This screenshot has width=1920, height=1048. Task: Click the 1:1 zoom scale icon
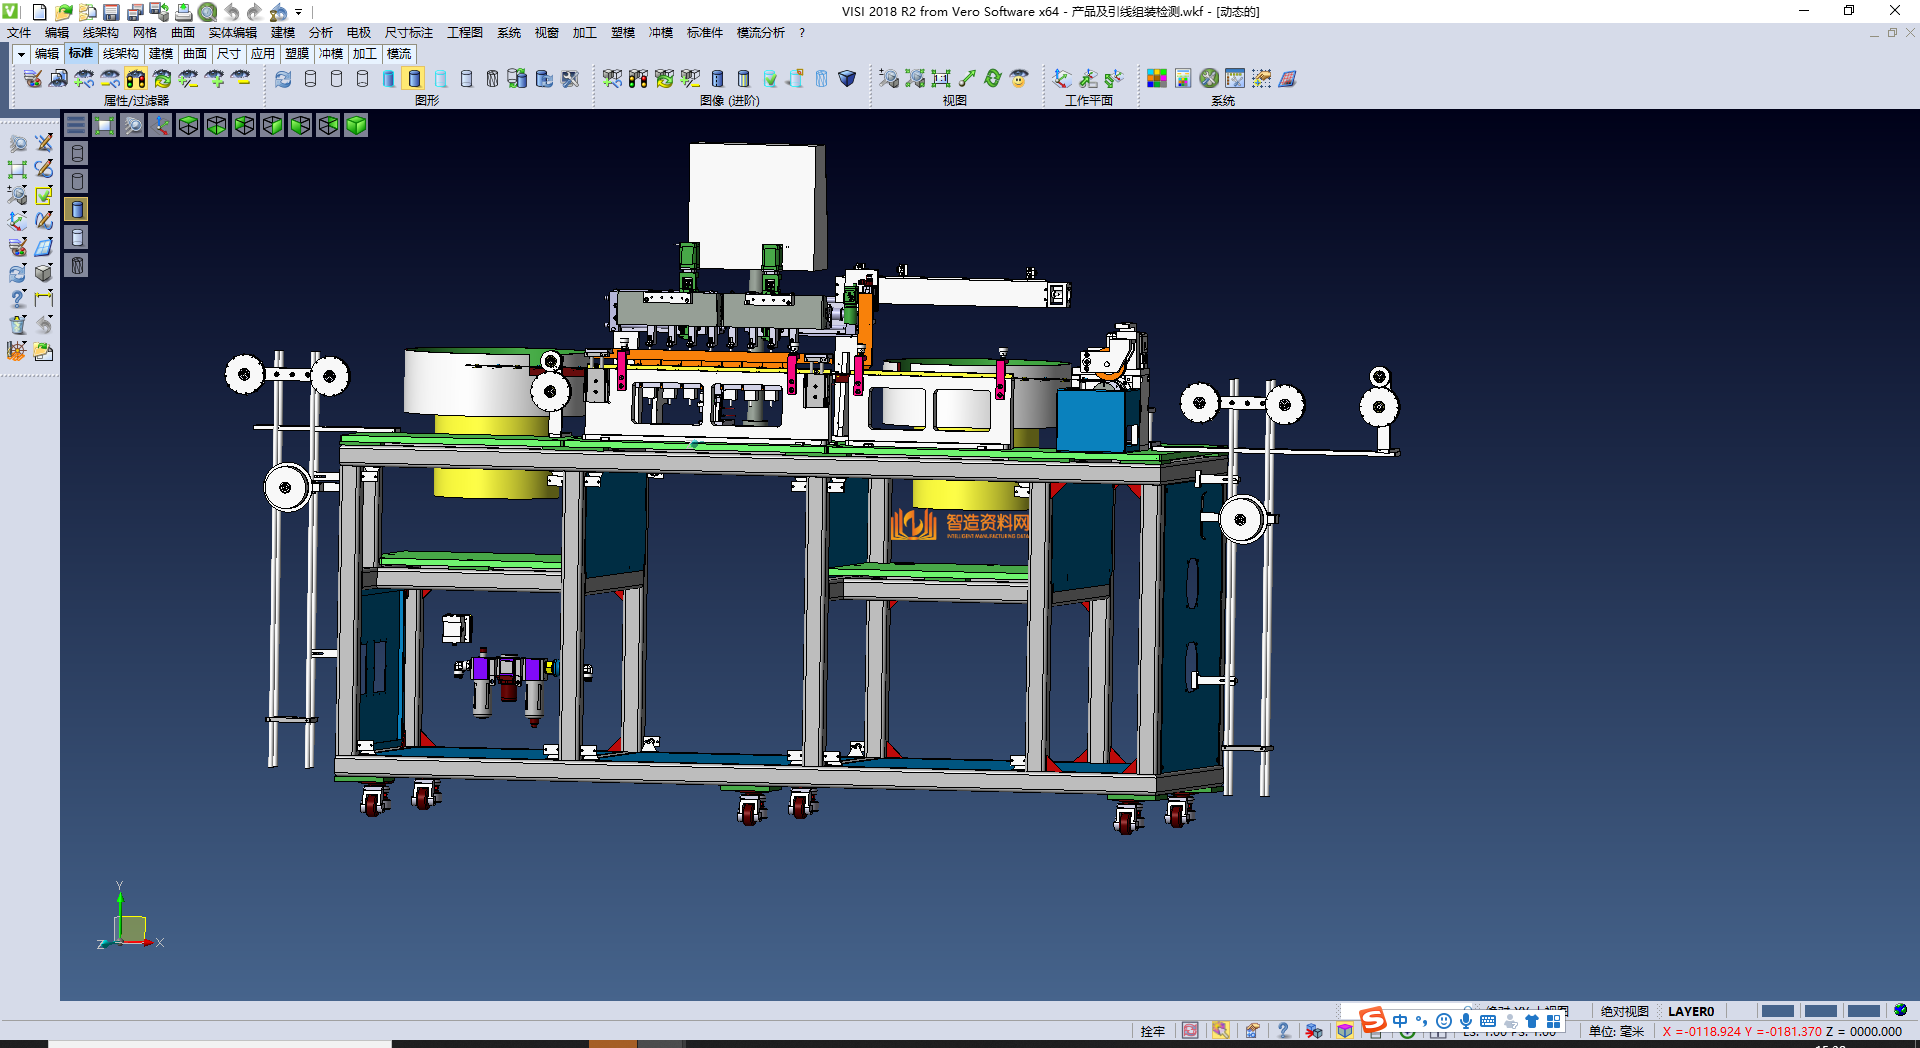pos(940,78)
